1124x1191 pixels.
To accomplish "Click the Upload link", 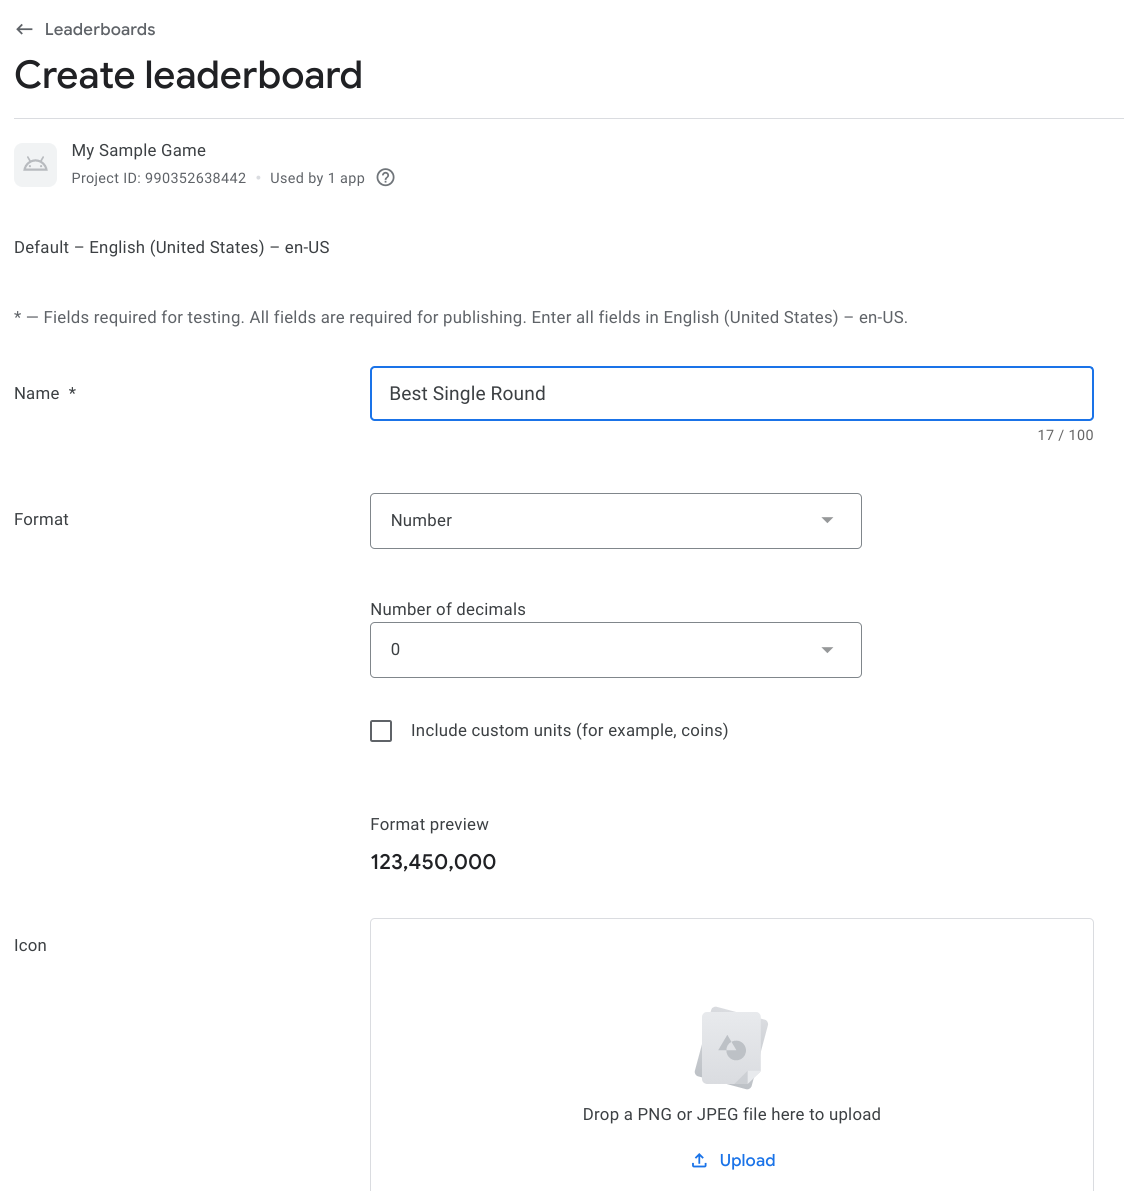I will (x=747, y=1160).
